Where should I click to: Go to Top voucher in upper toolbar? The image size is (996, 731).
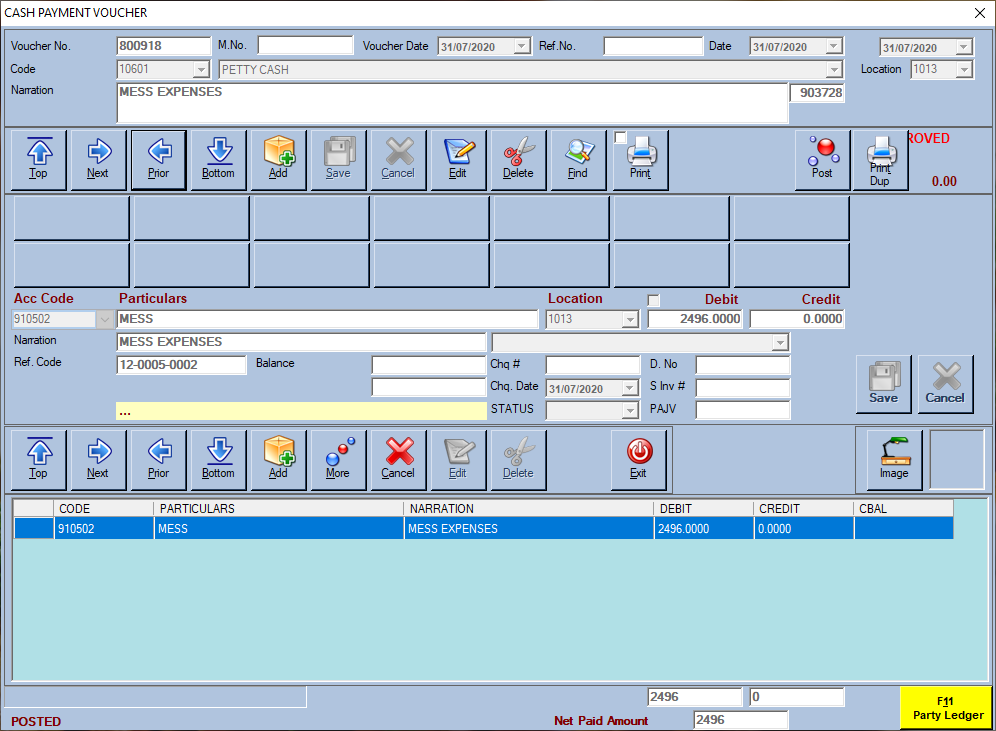coord(39,160)
